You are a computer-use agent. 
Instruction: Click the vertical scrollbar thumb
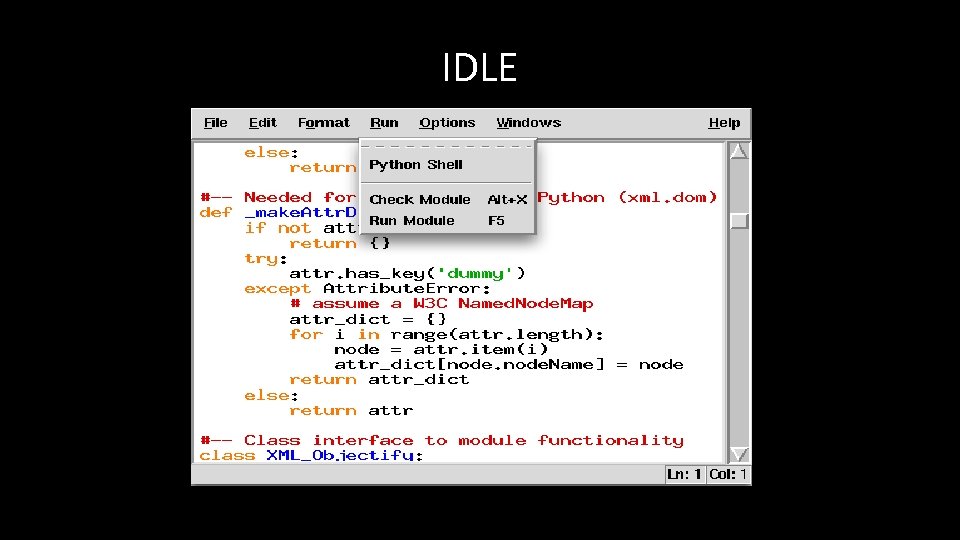point(739,220)
